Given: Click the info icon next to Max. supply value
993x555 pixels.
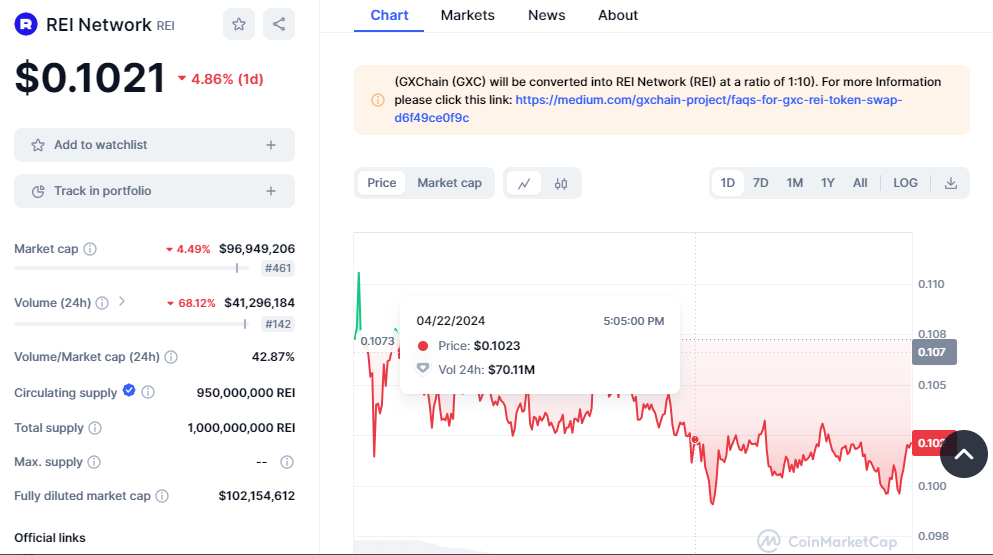Looking at the screenshot, I should tap(287, 462).
